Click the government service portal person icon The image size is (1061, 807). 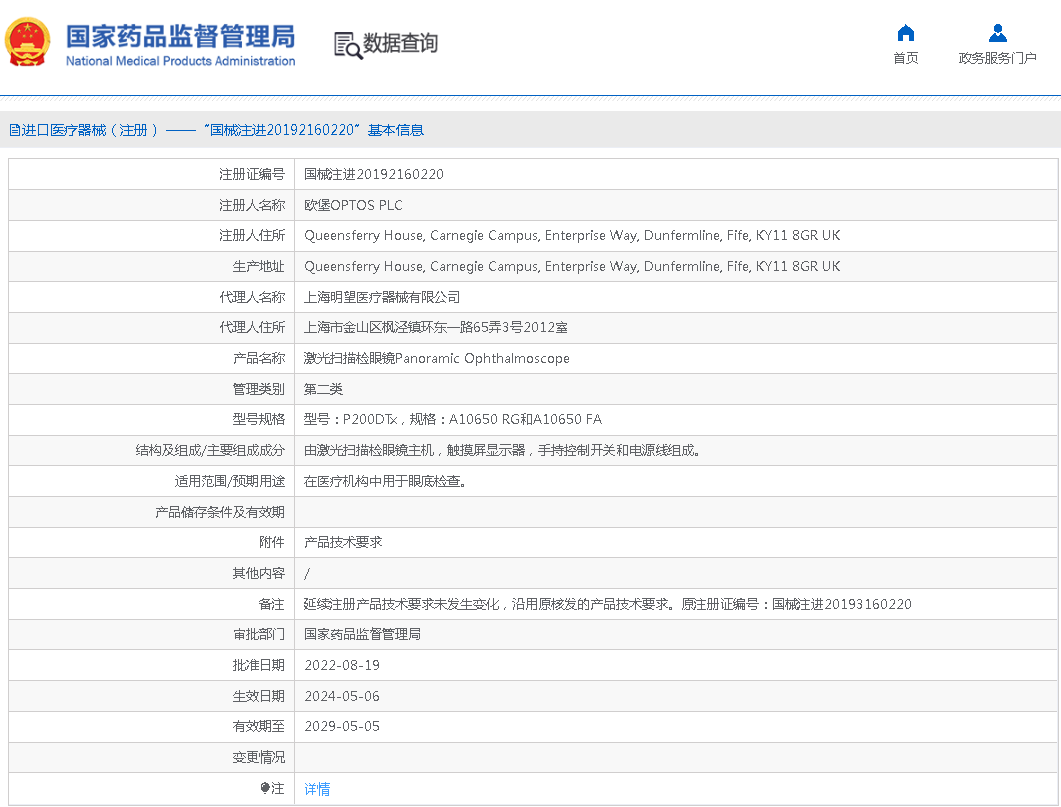pyautogui.click(x=997, y=33)
